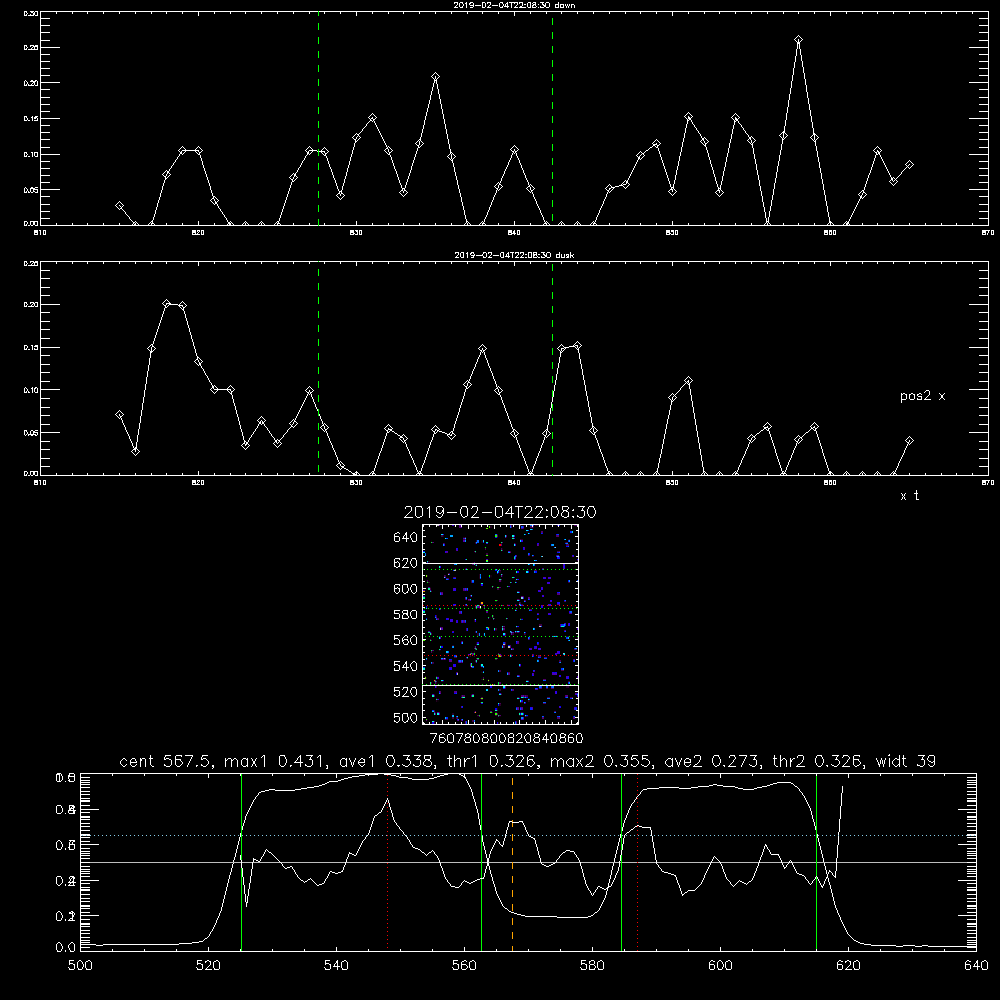Click the upper solid white line in speckle image
Viewport: 1000px width, 1000px height.
[x=500, y=563]
